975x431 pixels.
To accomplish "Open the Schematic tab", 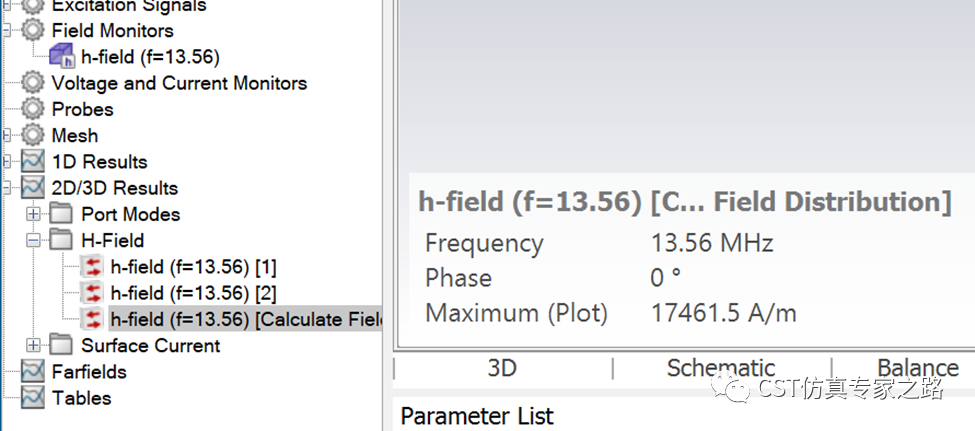I will pos(721,368).
